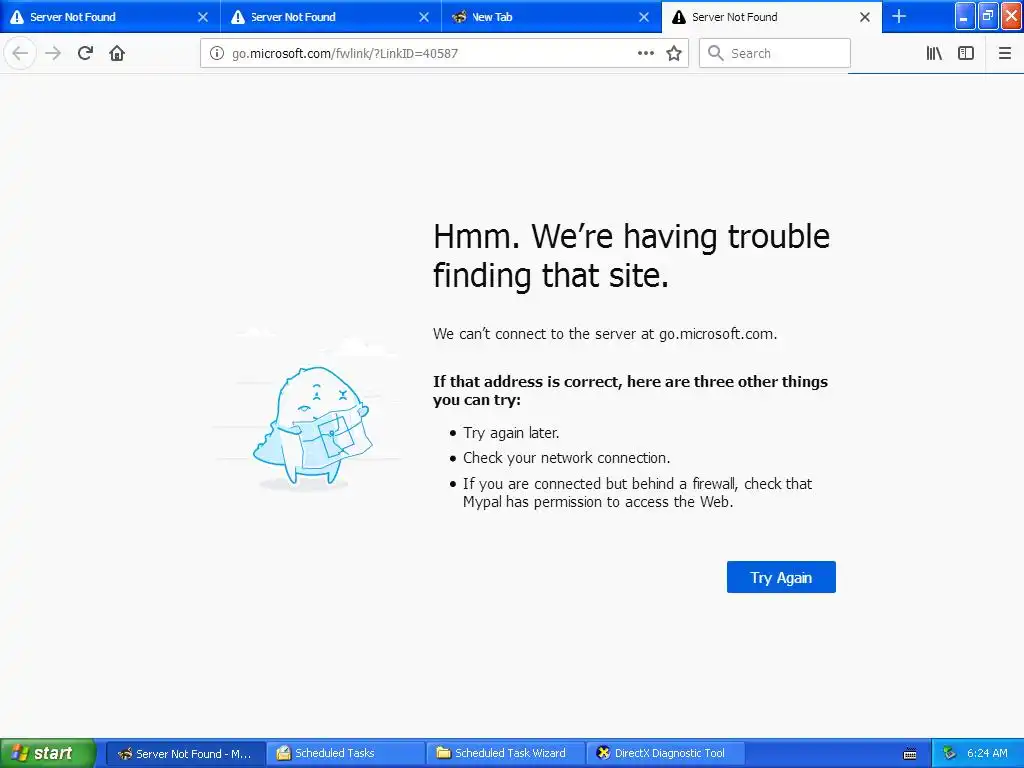The width and height of the screenshot is (1024, 768).
Task: Open the Library icon
Action: pyautogui.click(x=934, y=54)
